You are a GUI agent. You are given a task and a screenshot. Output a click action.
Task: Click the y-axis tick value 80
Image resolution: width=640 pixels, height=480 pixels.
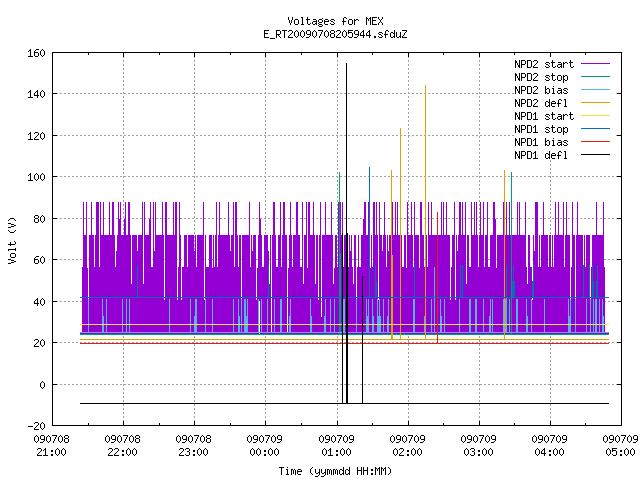[x=39, y=219]
